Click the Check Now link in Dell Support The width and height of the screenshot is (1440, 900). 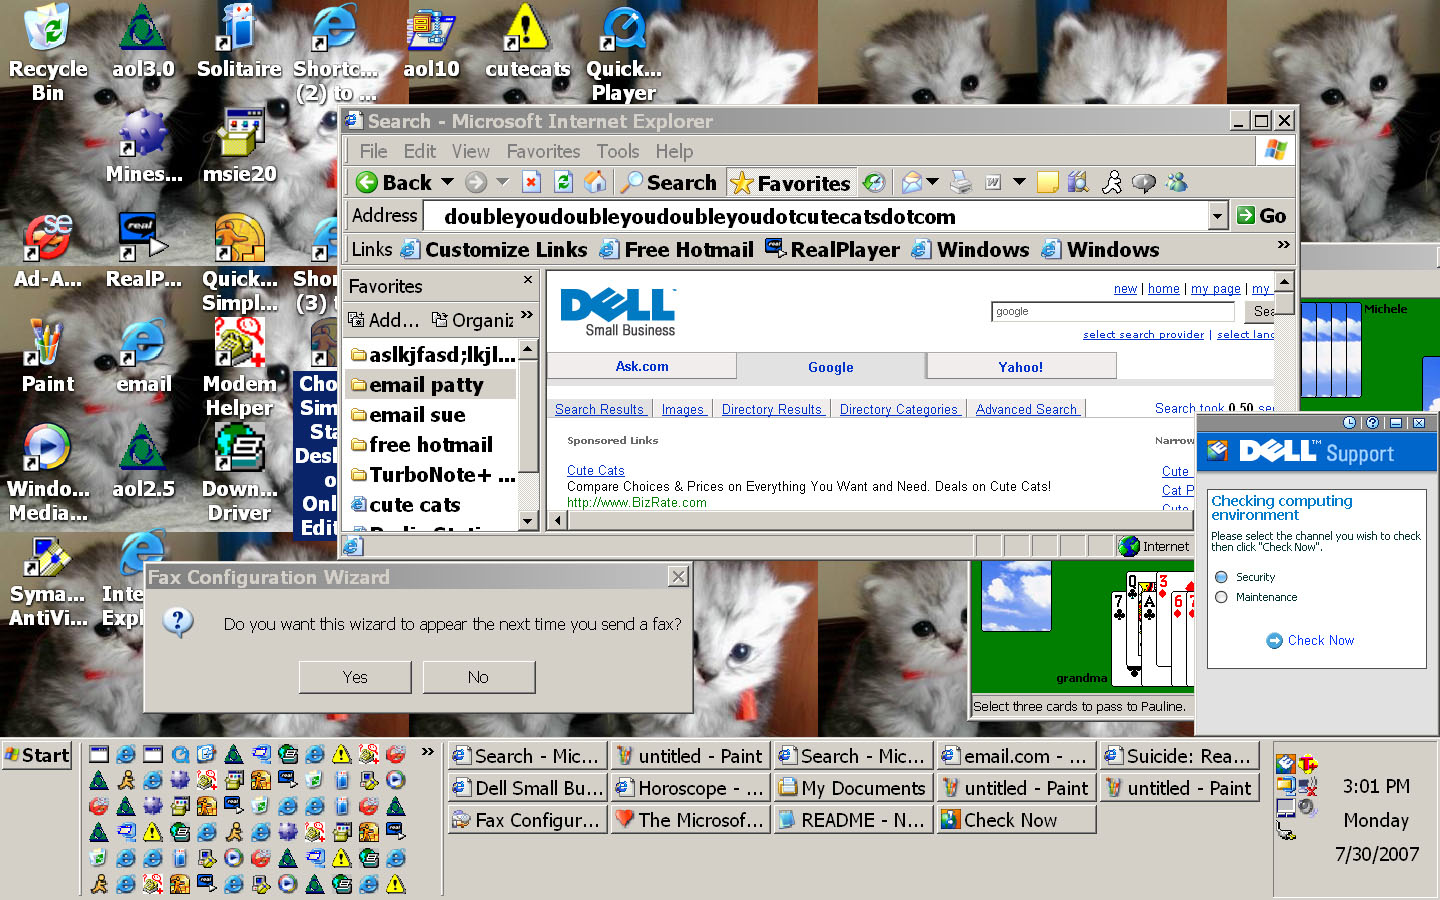click(x=1310, y=641)
